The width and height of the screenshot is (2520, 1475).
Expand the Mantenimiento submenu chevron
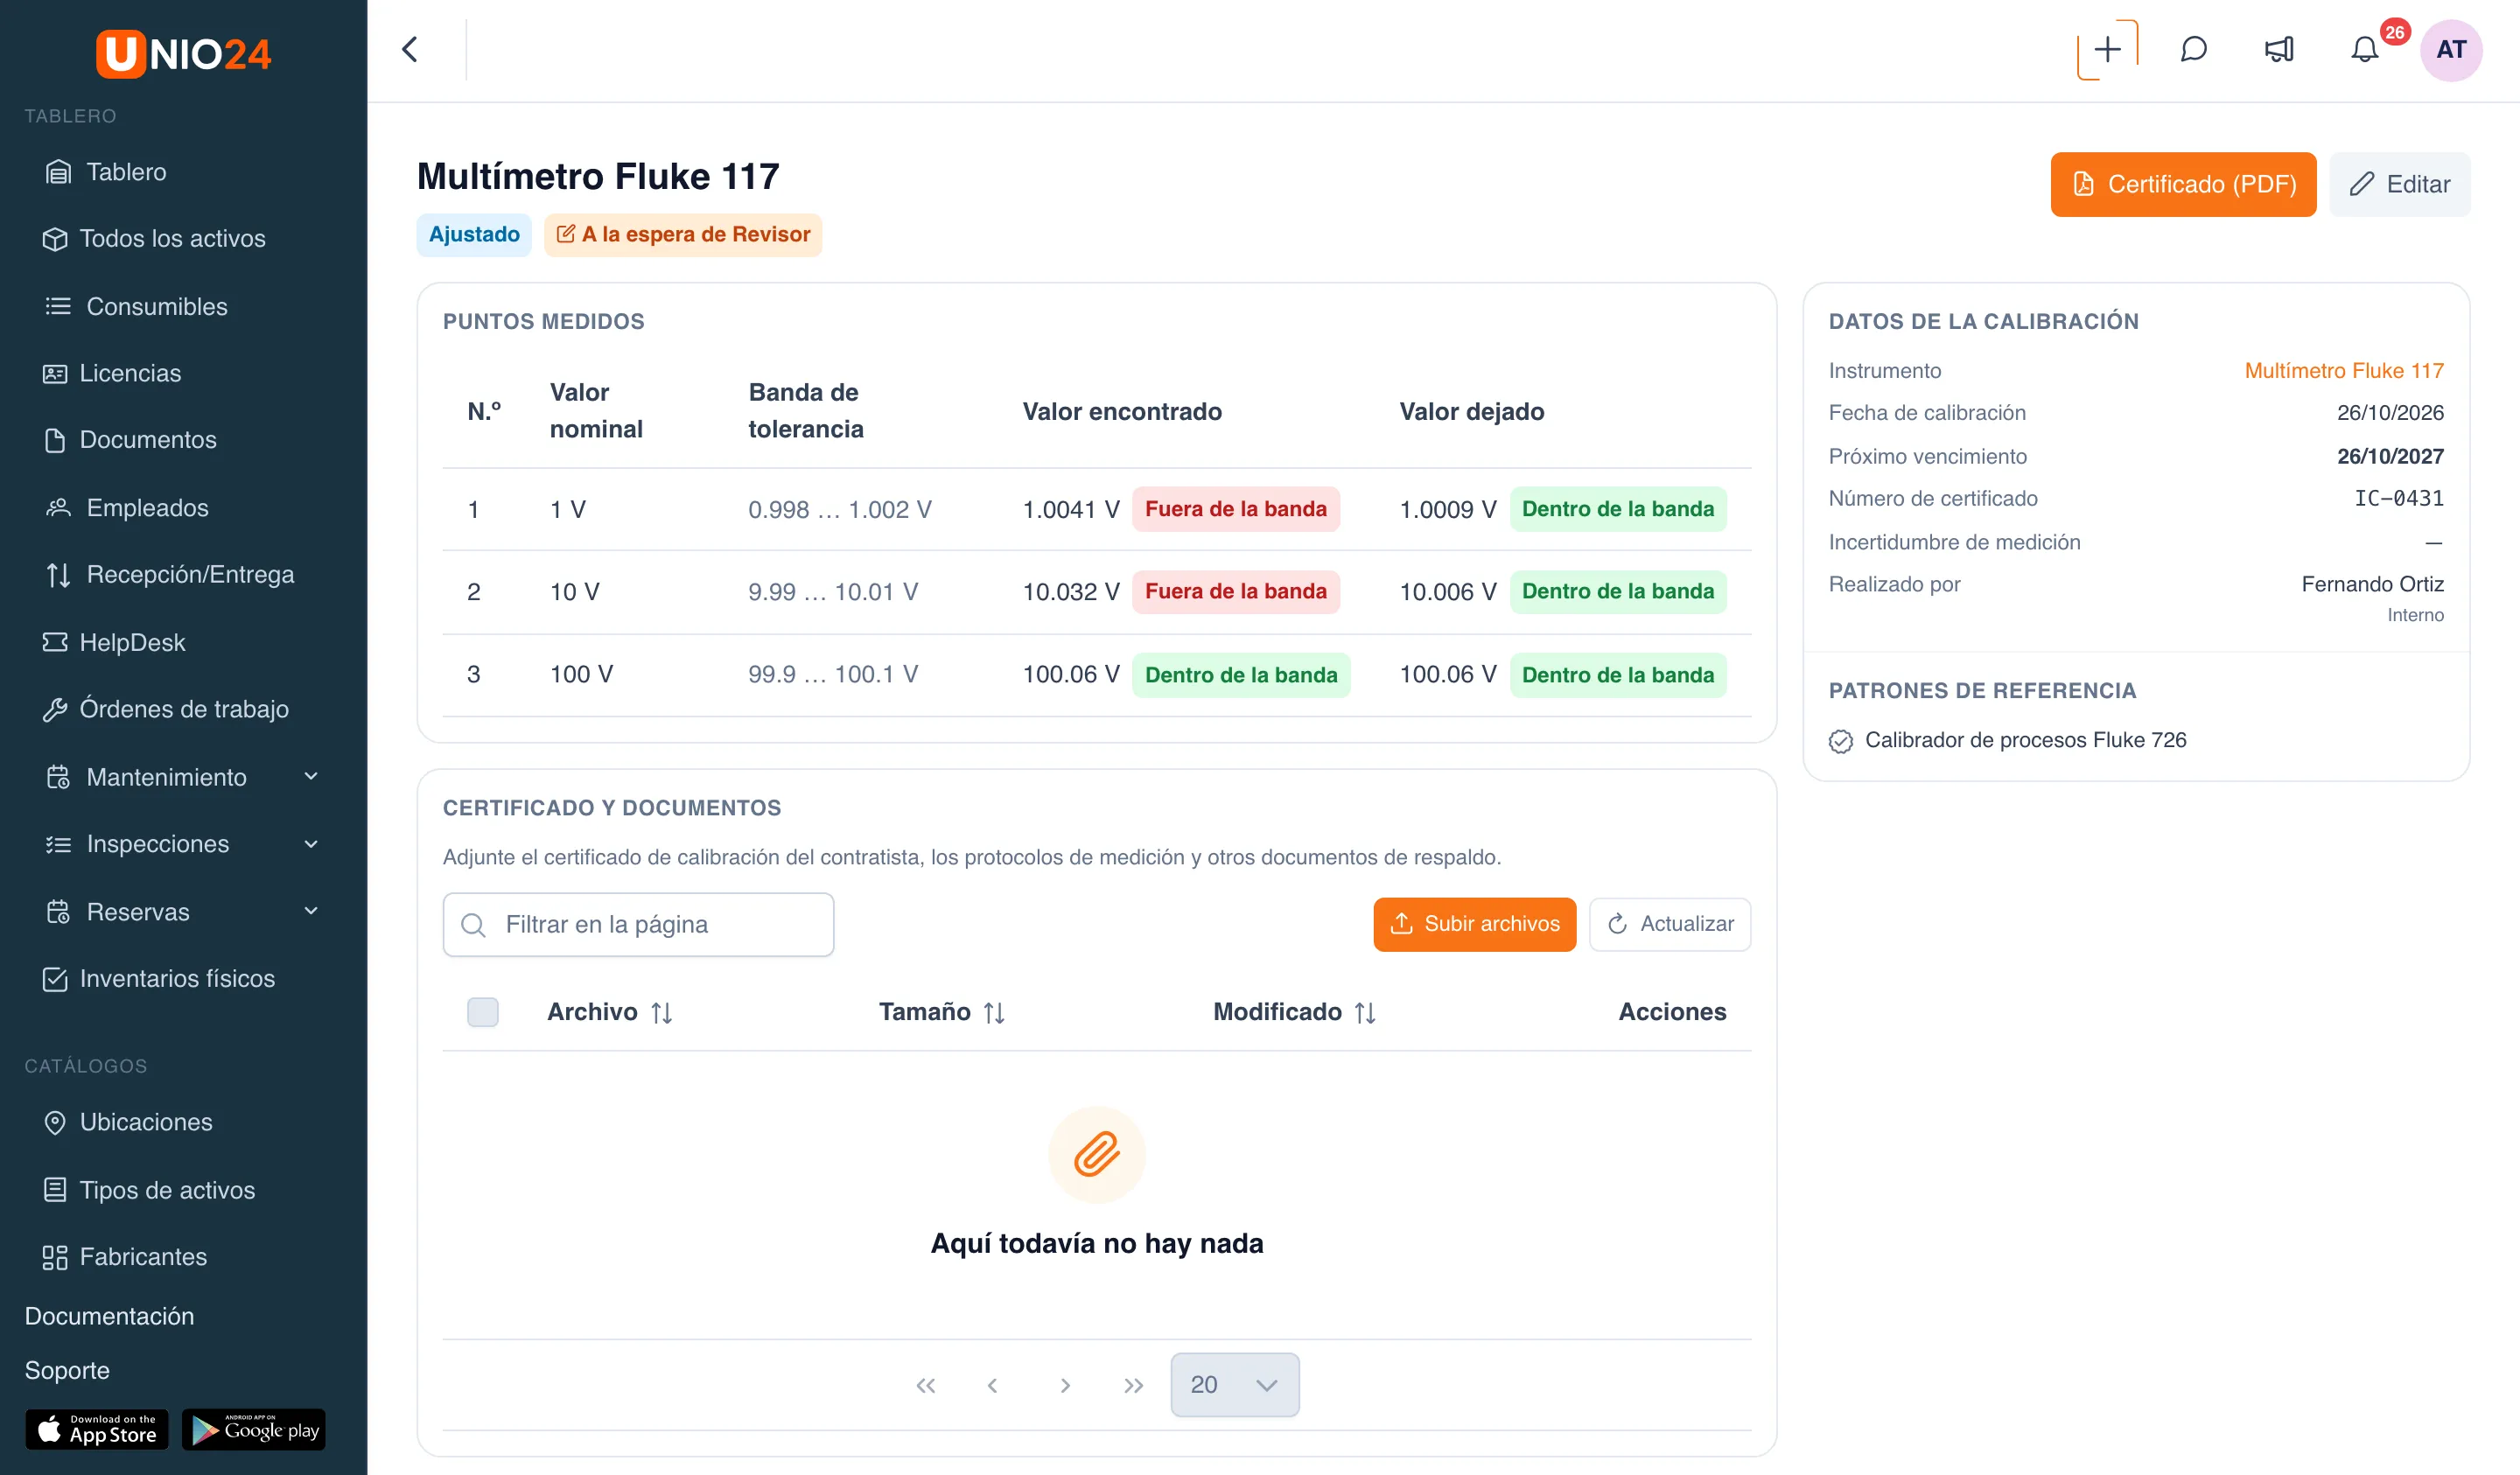[x=311, y=776]
